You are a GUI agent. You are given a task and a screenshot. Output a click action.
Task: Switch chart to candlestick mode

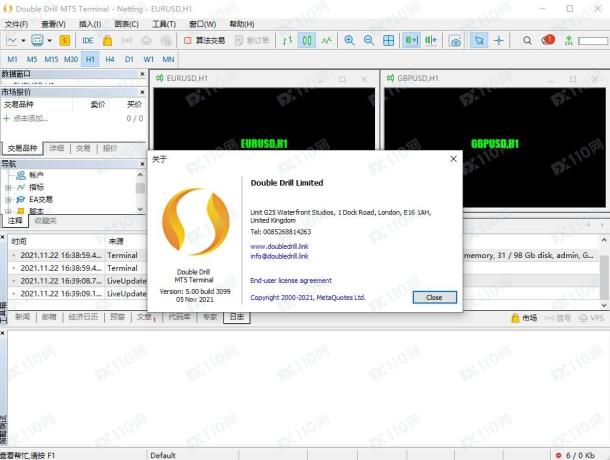point(307,40)
